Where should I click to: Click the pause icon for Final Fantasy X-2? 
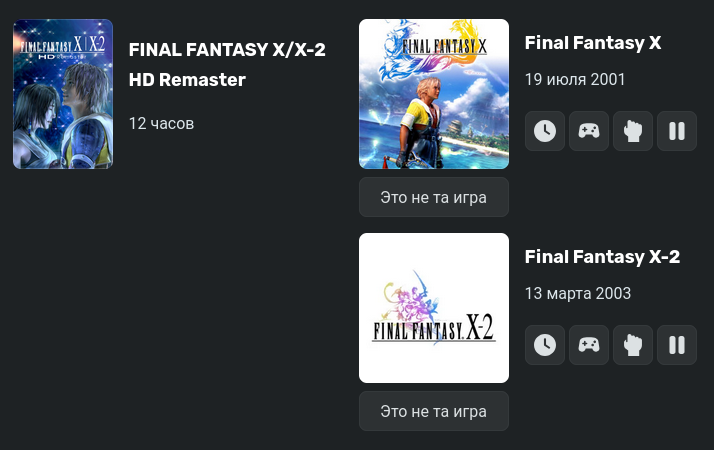pos(677,345)
